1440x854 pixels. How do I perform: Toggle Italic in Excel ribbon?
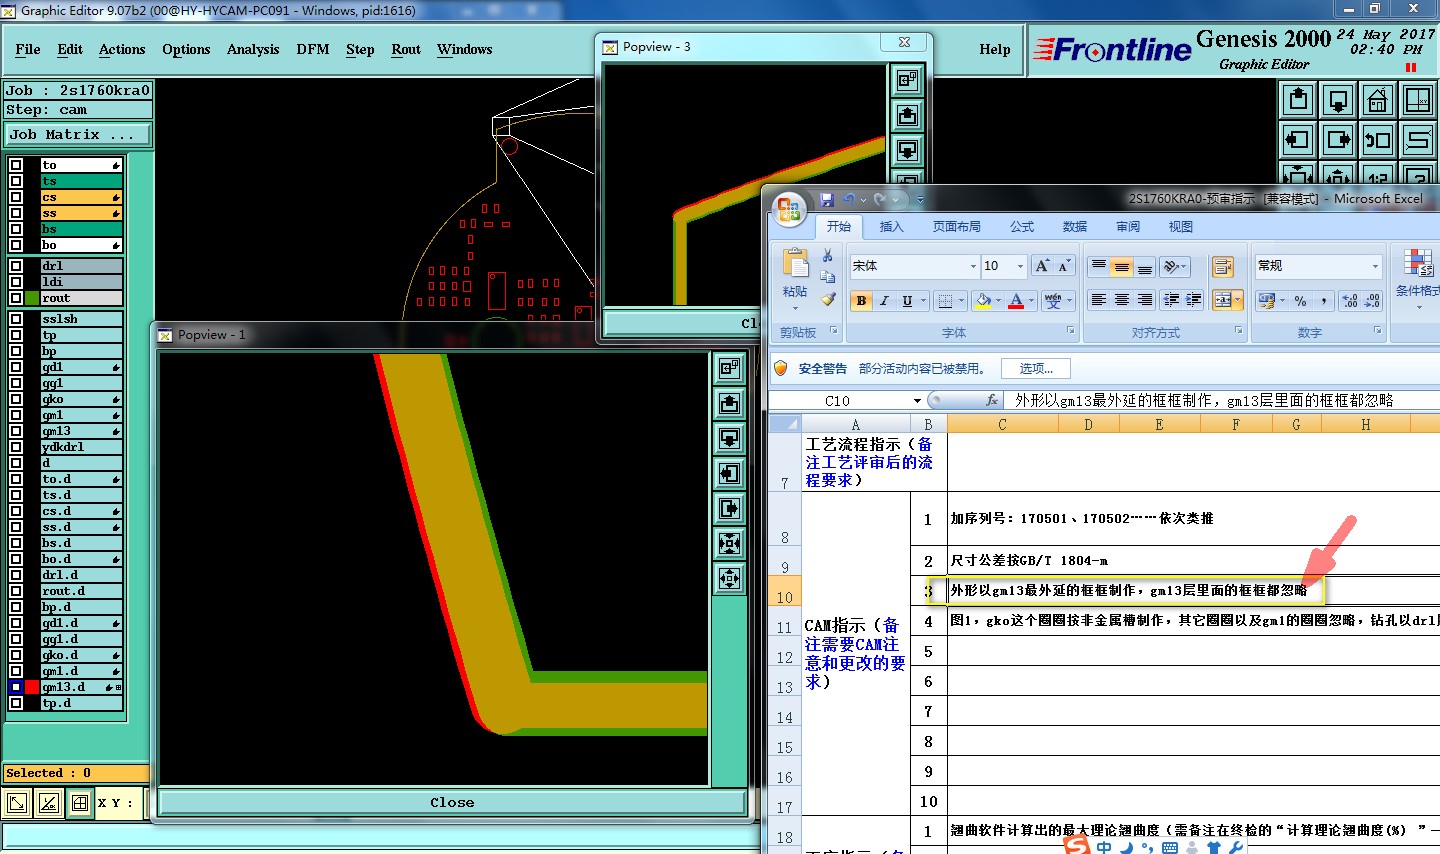[884, 300]
